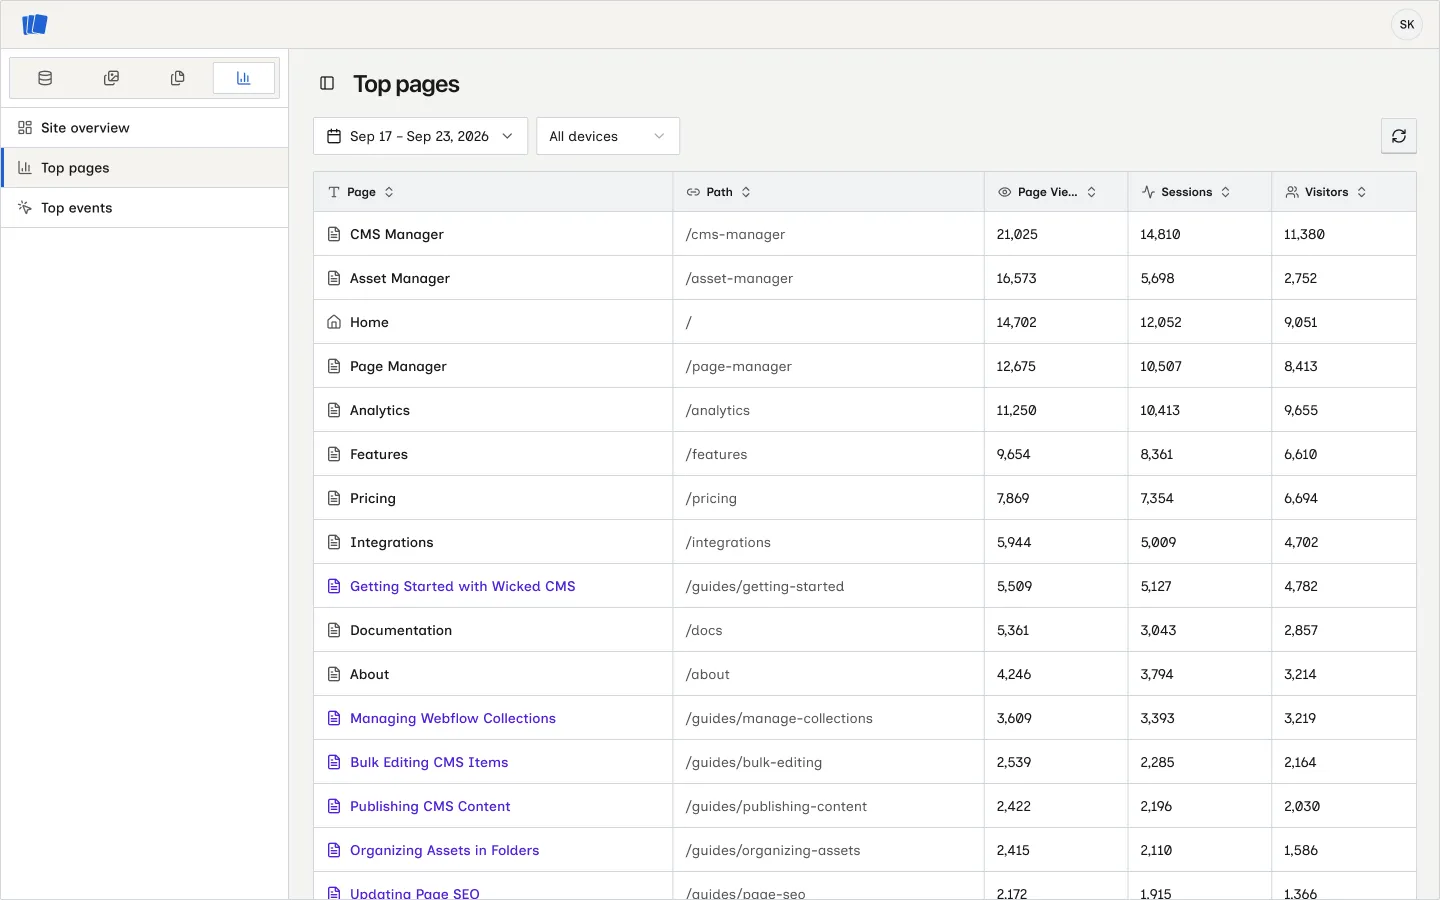Click the icon beside Bulk Editing CMS Items

click(334, 762)
